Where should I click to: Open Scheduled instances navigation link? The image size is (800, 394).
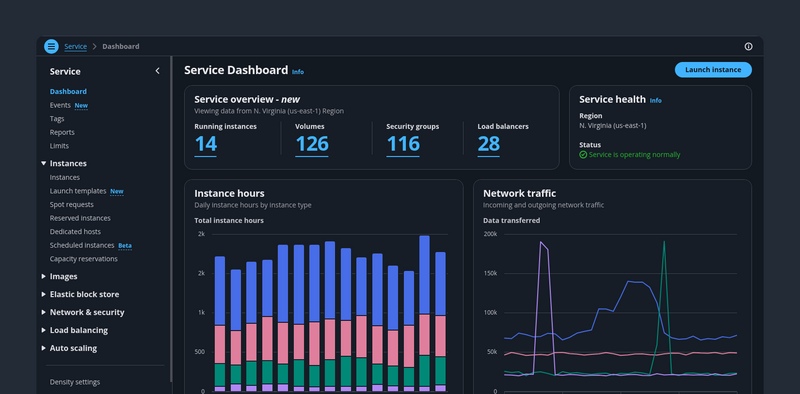coord(82,245)
